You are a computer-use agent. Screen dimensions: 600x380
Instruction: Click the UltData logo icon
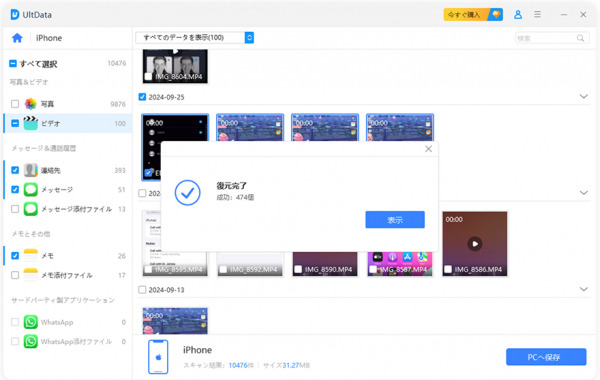tap(15, 15)
